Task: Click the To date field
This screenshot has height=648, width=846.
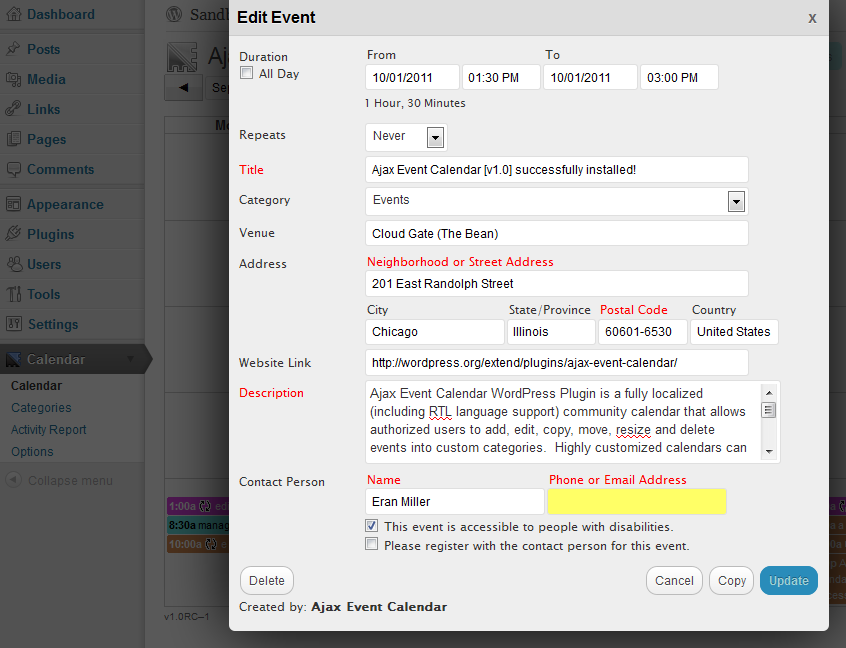Action: pyautogui.click(x=590, y=77)
